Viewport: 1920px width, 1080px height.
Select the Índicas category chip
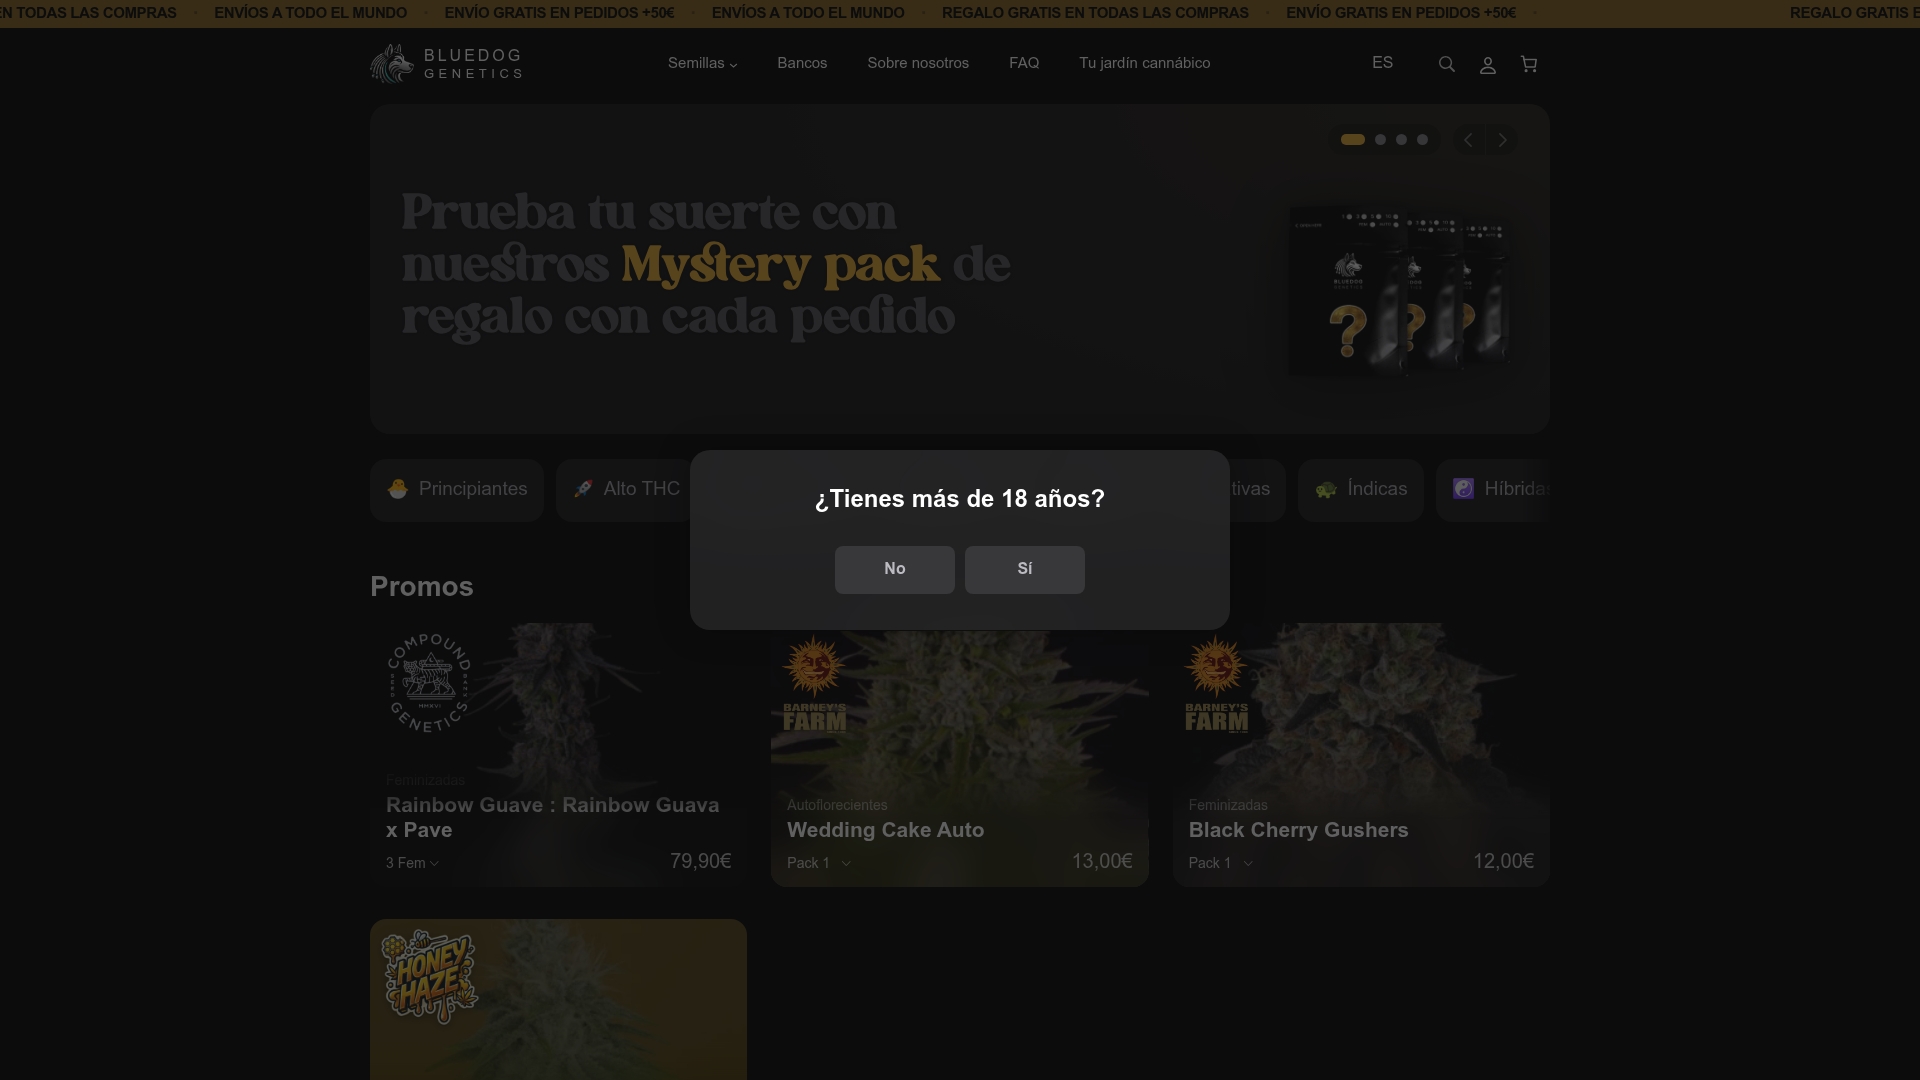click(x=1360, y=490)
